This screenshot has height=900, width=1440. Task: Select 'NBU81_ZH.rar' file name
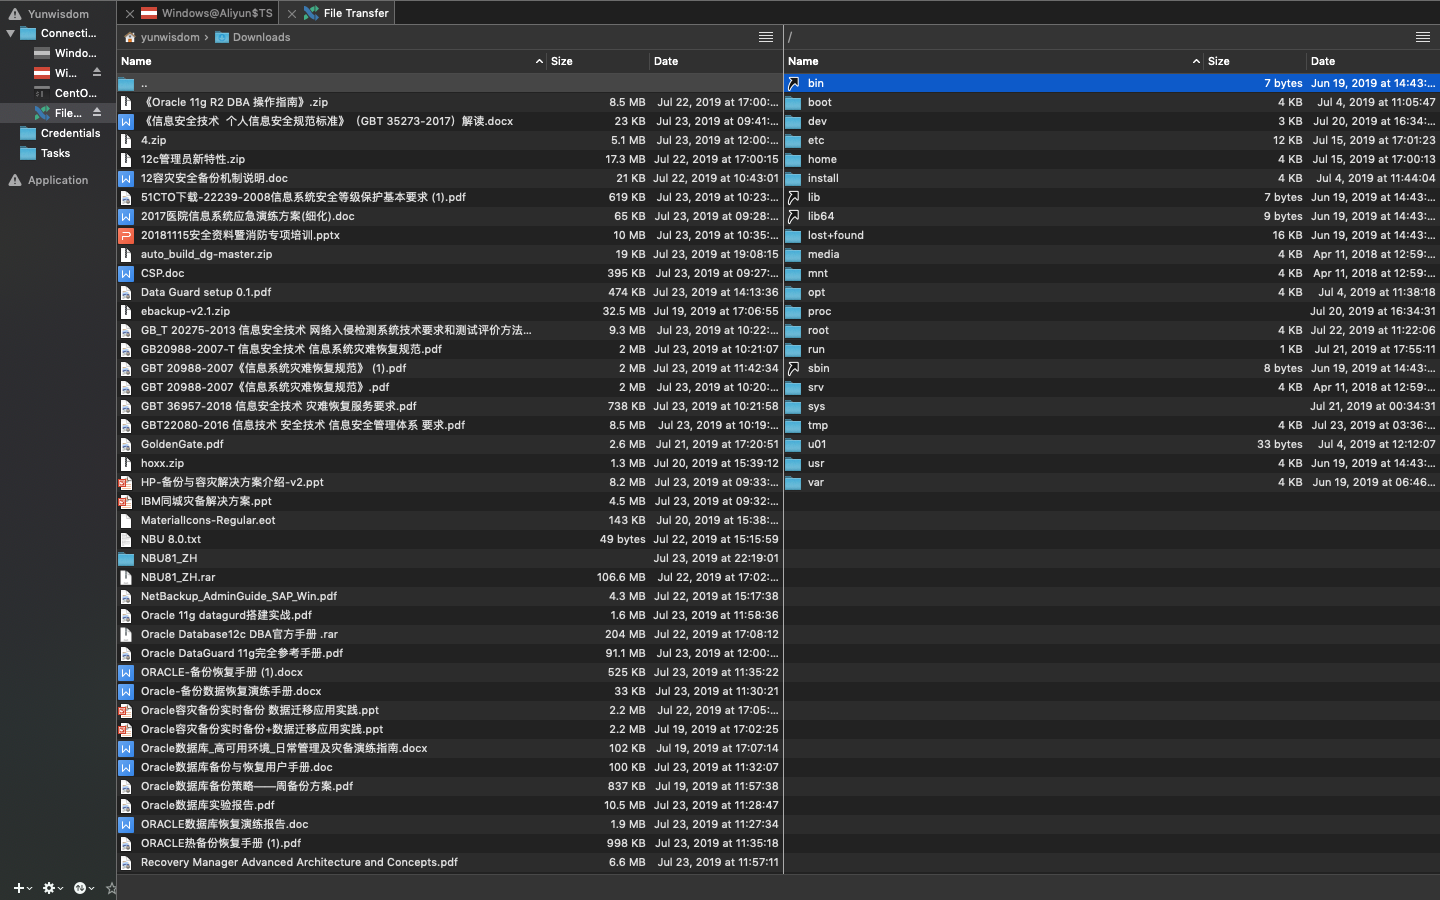click(x=178, y=577)
